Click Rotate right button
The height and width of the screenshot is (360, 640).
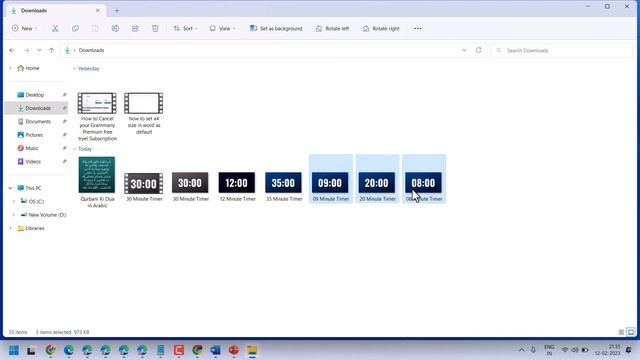pyautogui.click(x=381, y=29)
